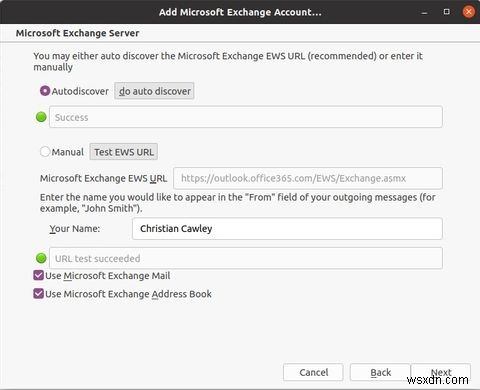Image resolution: width=480 pixels, height=390 pixels.
Task: Click the autodiscover Success status field
Action: pyautogui.click(x=246, y=117)
